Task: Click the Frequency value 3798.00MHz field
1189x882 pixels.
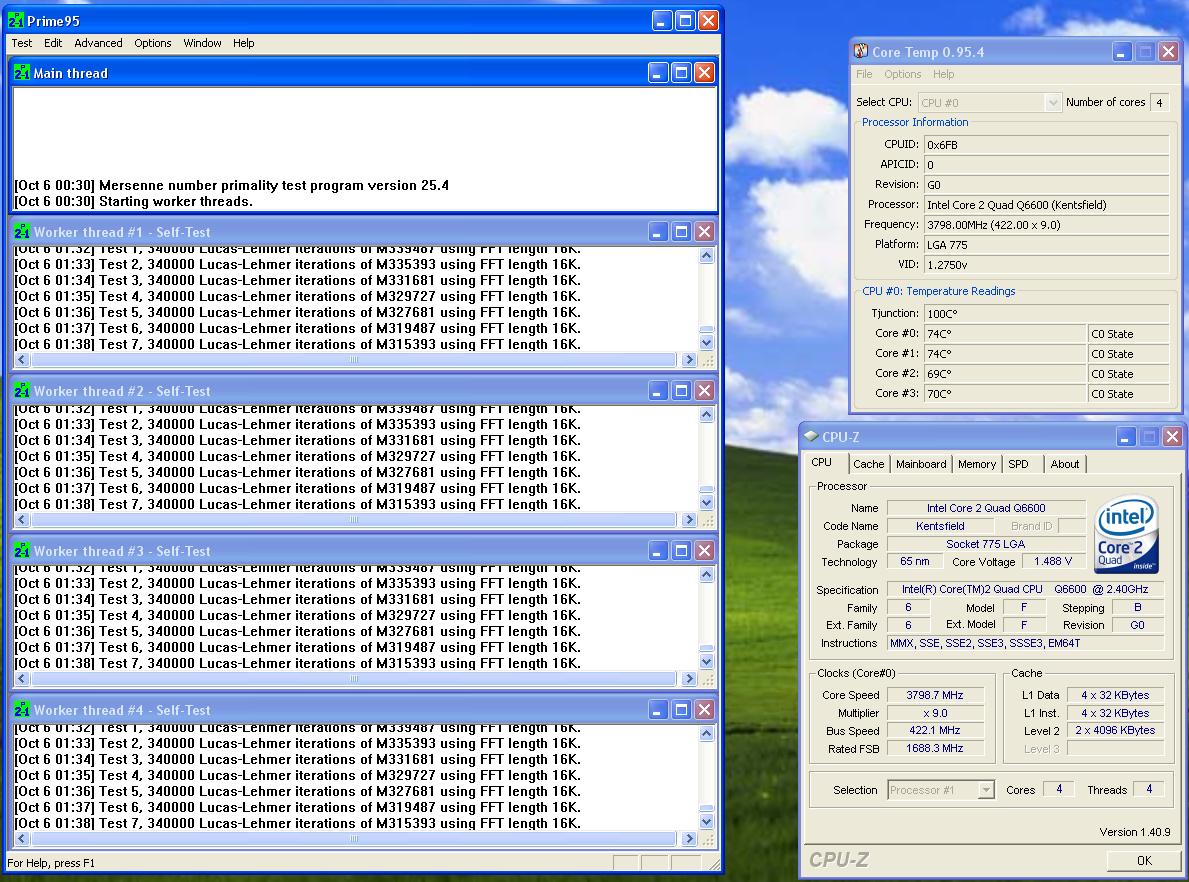Action: click(1046, 224)
